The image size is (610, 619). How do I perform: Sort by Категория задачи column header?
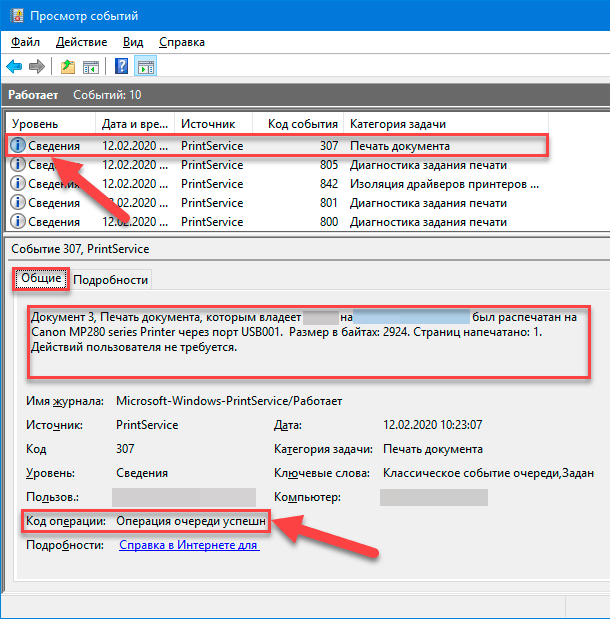[x=446, y=124]
